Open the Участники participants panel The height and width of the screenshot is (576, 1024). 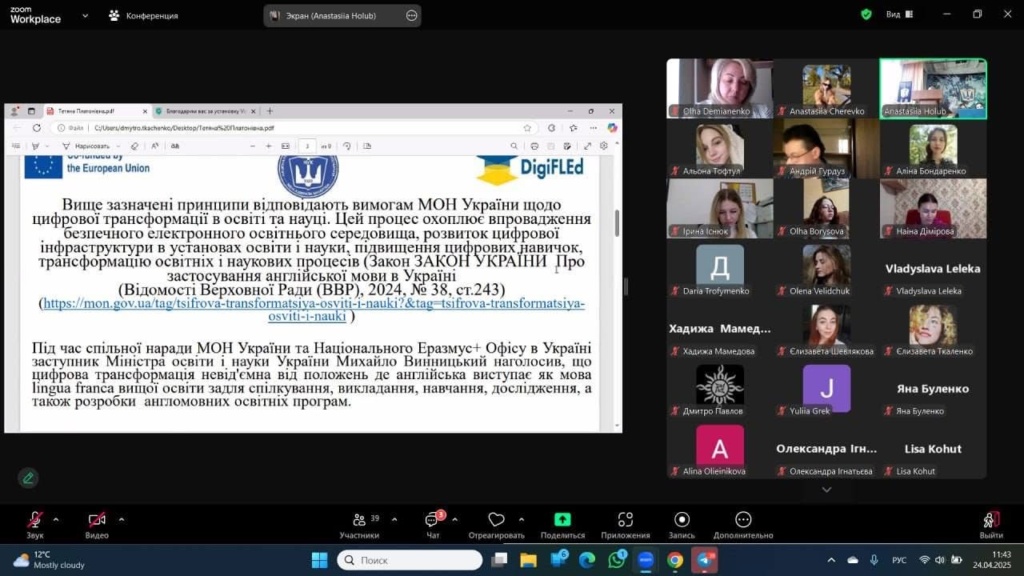[359, 524]
